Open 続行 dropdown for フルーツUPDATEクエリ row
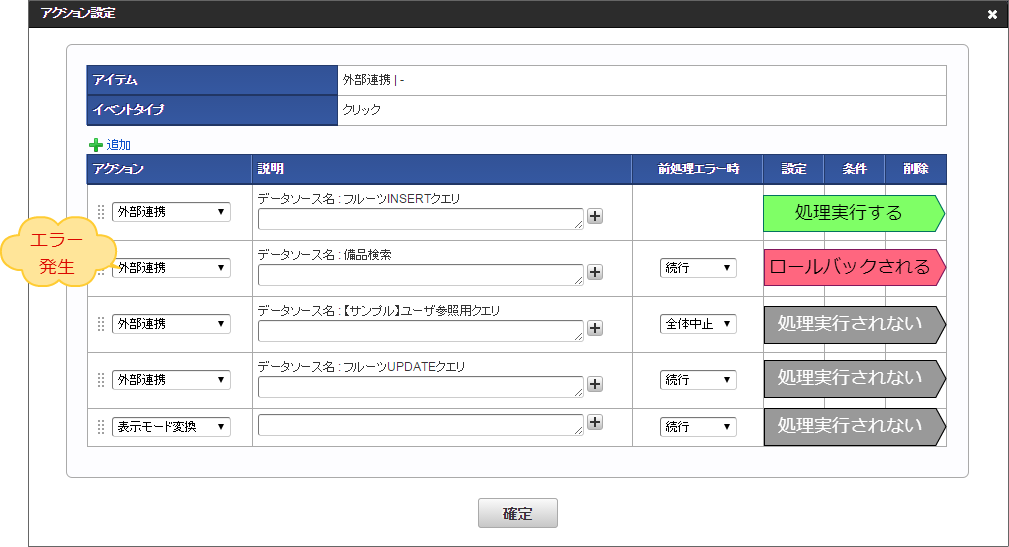The width and height of the screenshot is (1009, 547). click(x=698, y=380)
